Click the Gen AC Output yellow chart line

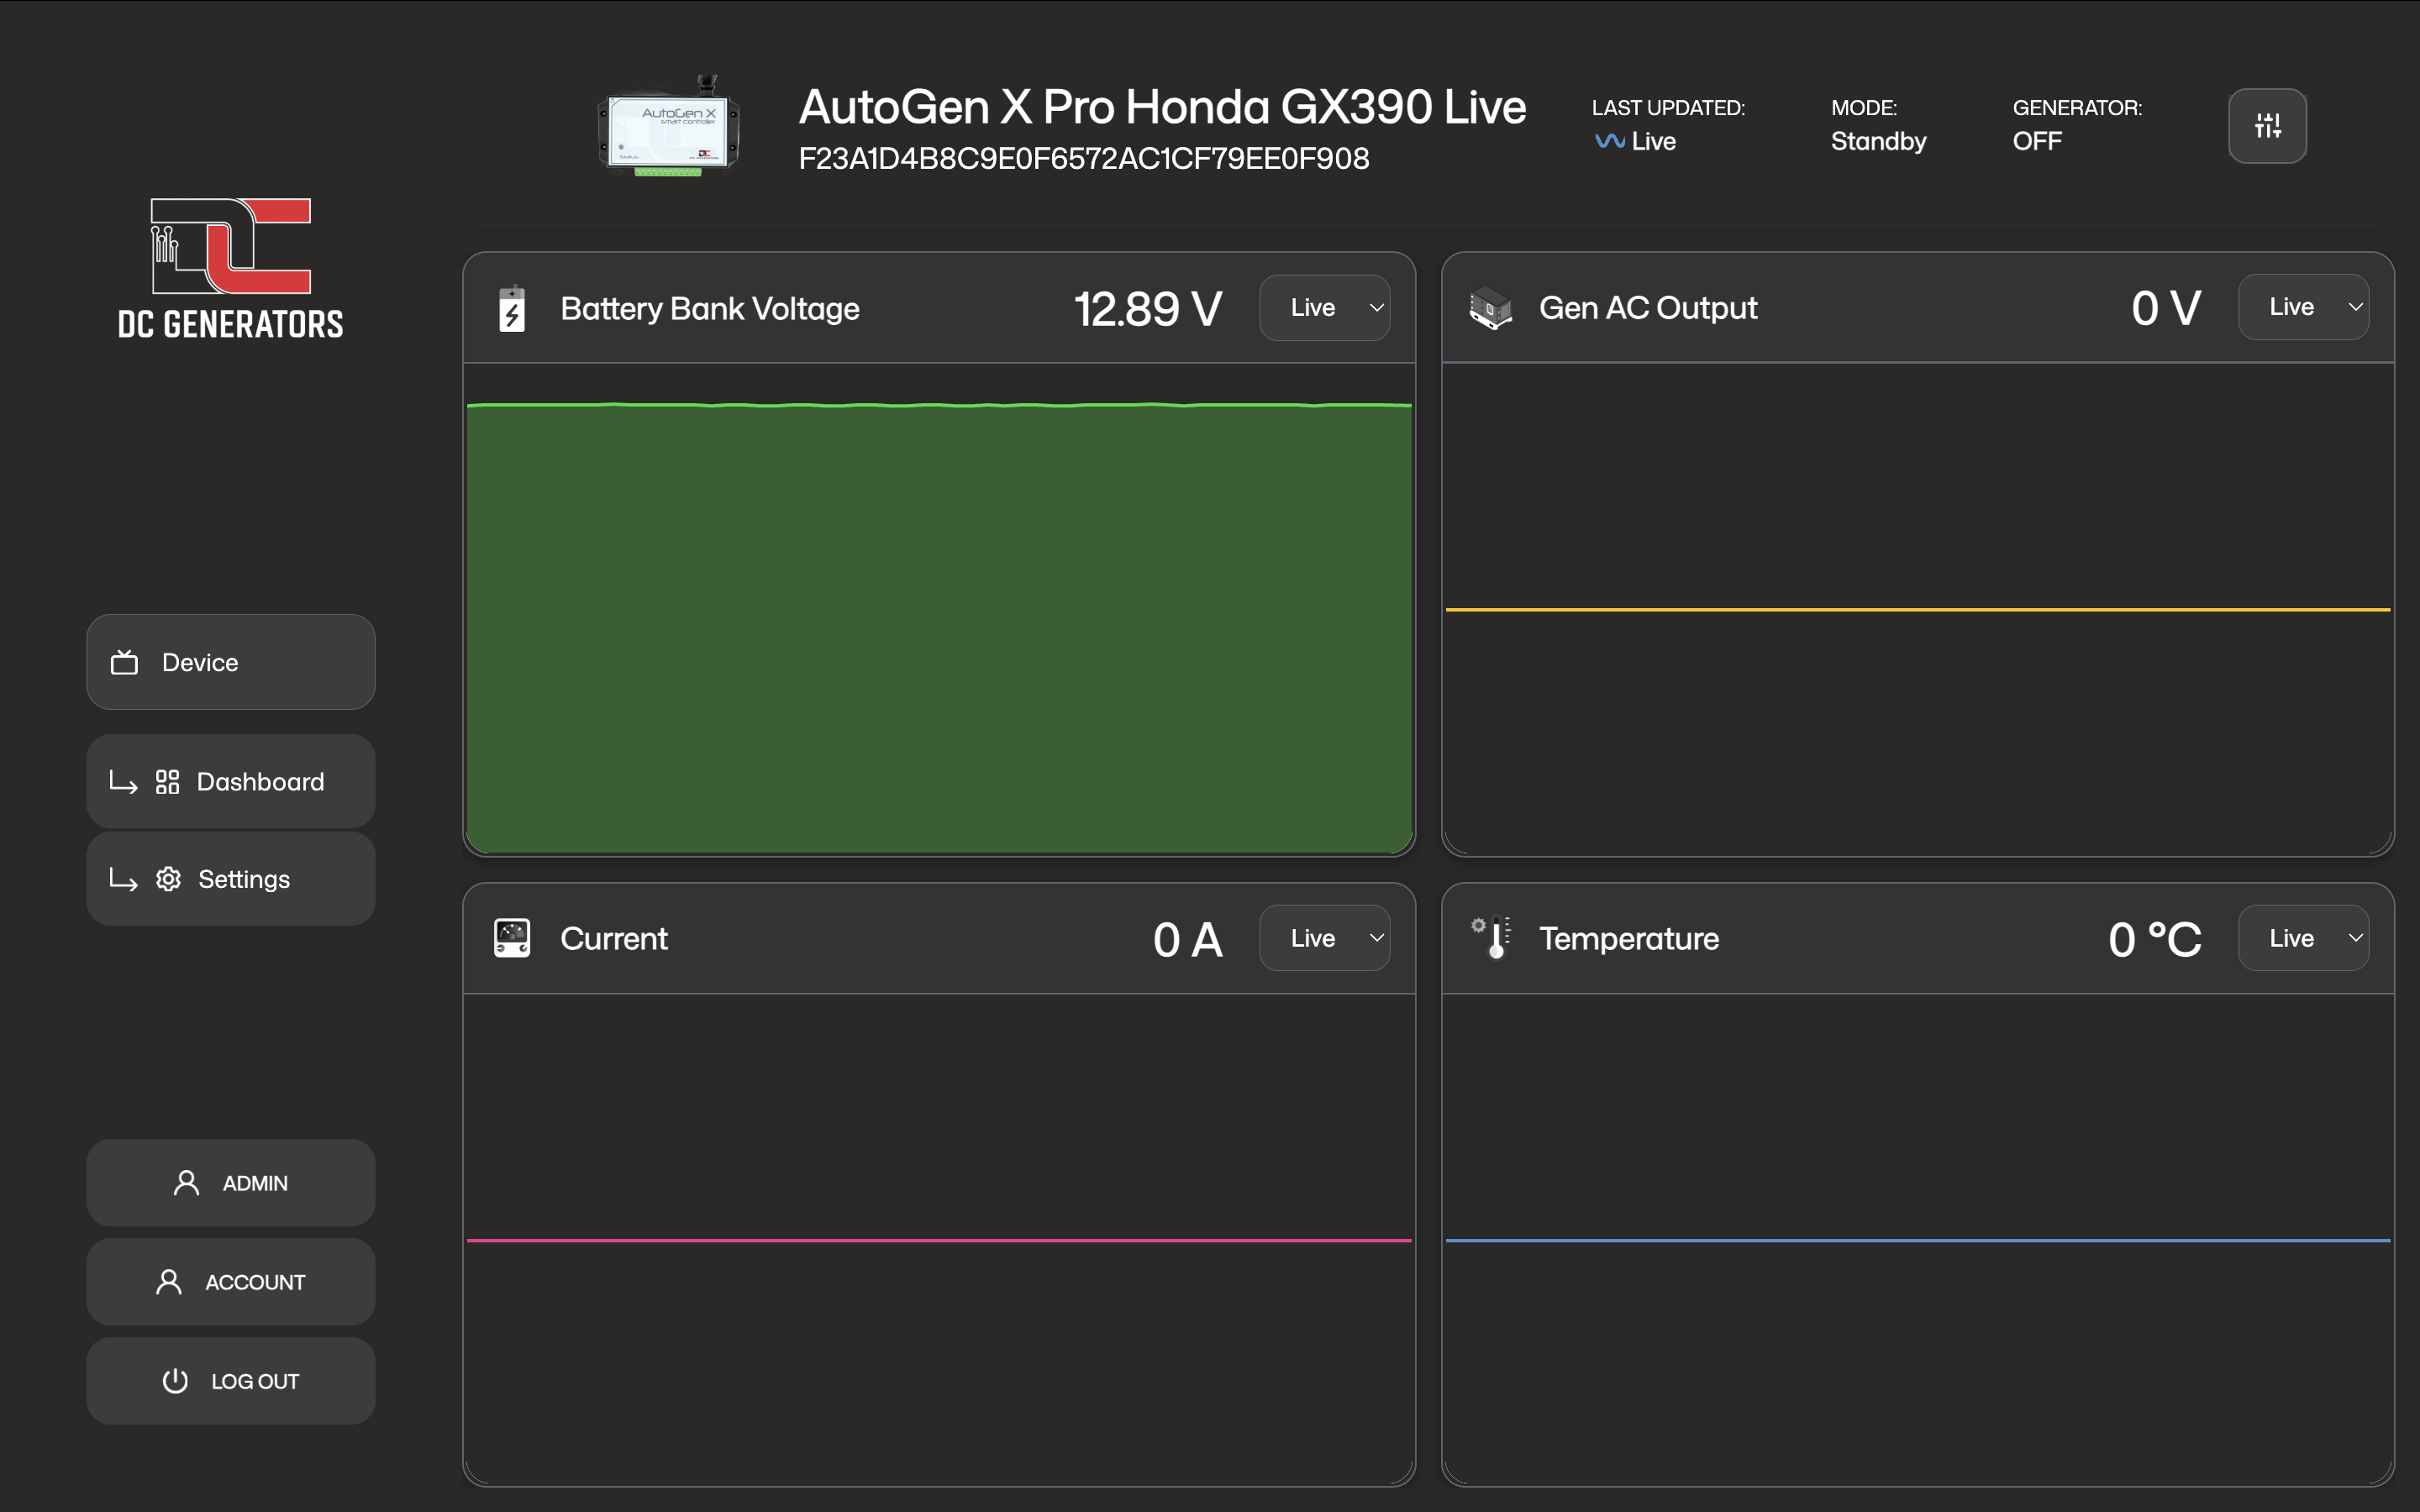(x=1918, y=609)
